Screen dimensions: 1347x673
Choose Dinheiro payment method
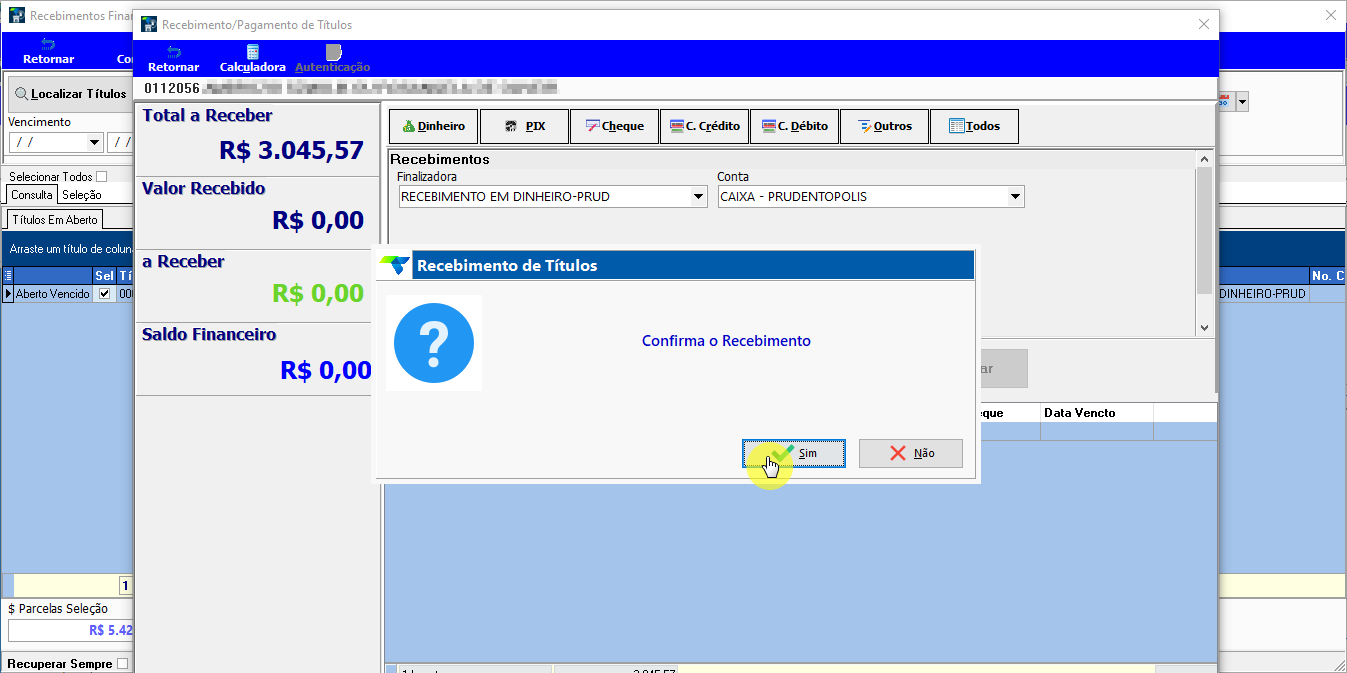[x=434, y=126]
